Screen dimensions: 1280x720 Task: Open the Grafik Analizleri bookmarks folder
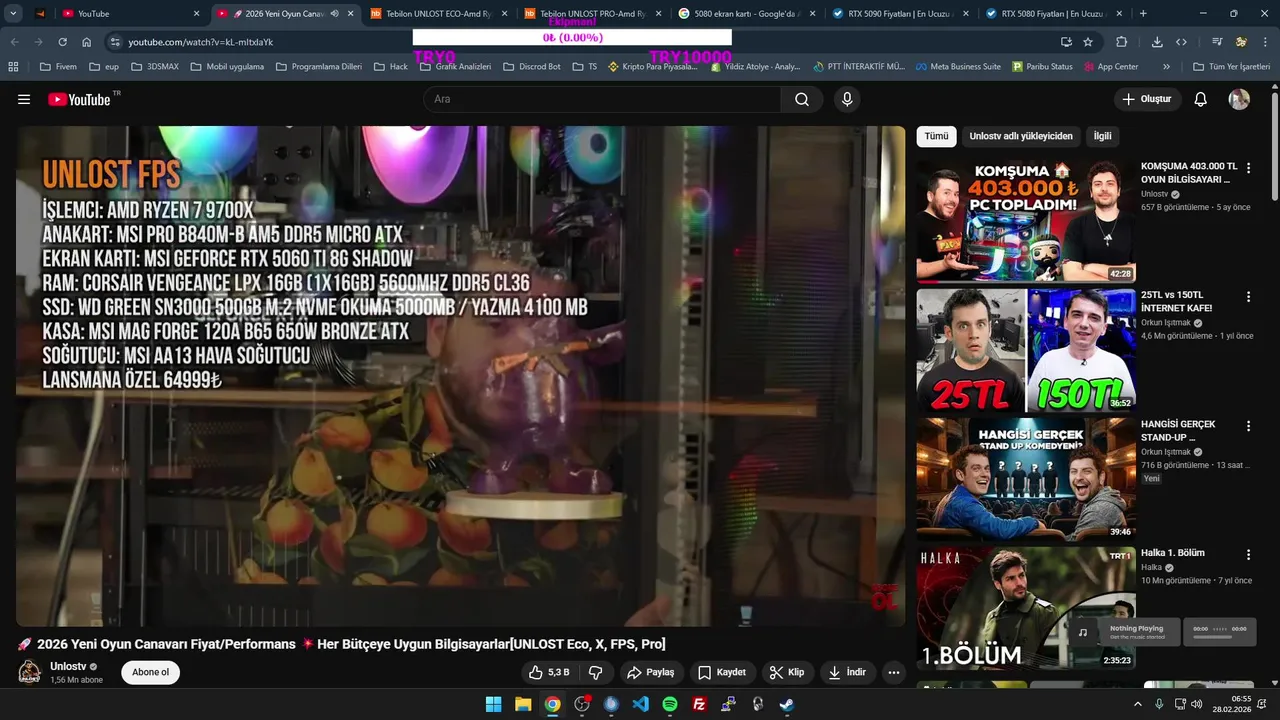[x=455, y=66]
